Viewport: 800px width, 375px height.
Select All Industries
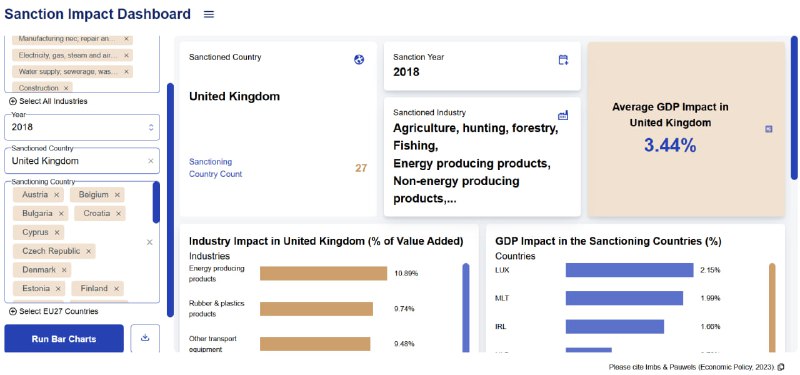click(48, 101)
